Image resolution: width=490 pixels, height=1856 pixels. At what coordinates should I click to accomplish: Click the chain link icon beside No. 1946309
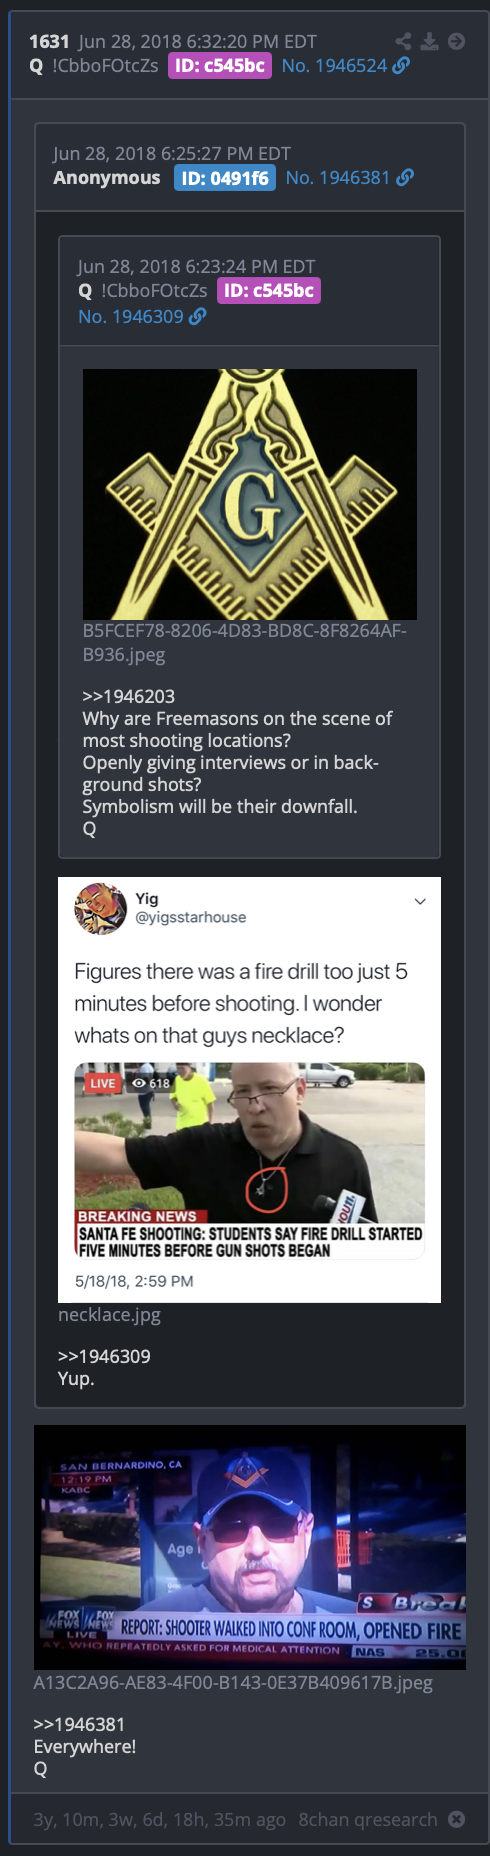(198, 317)
